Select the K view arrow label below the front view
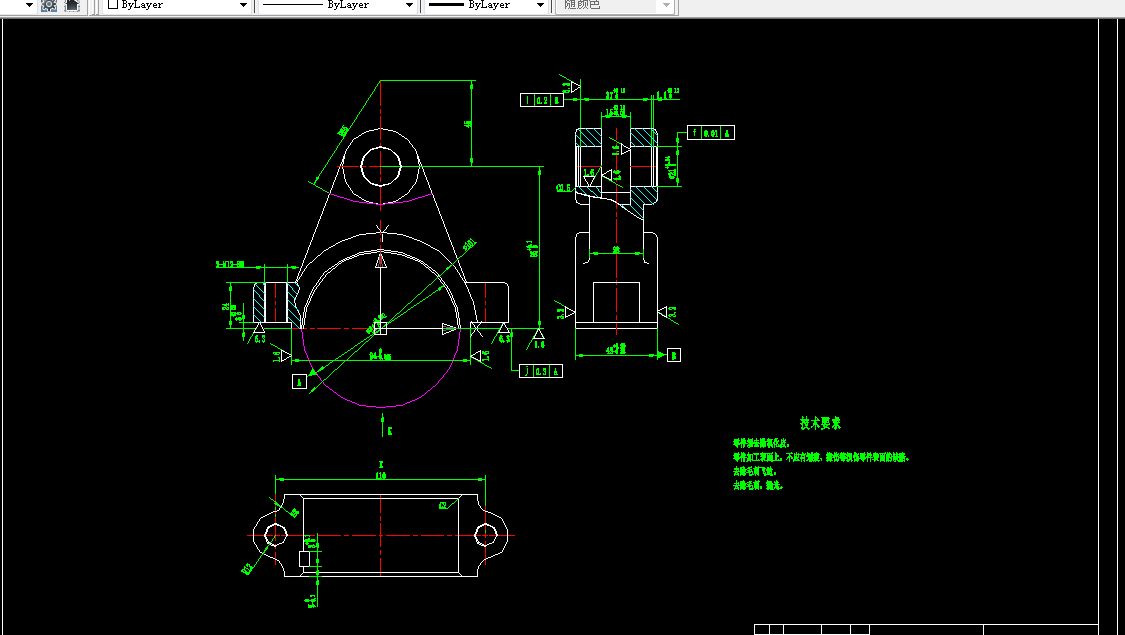The image size is (1125, 635). 390,431
